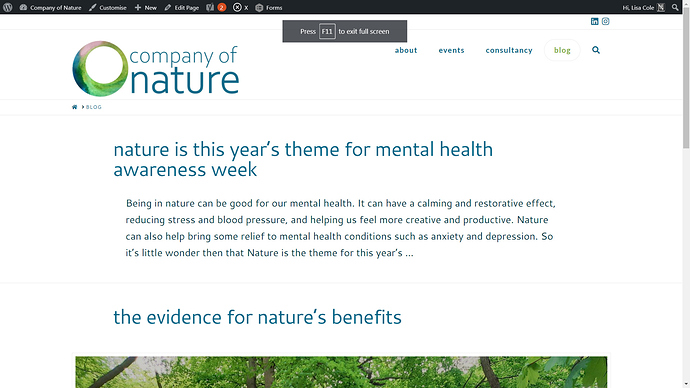Select the consultancy navigation item
The image size is (690, 388).
point(509,50)
